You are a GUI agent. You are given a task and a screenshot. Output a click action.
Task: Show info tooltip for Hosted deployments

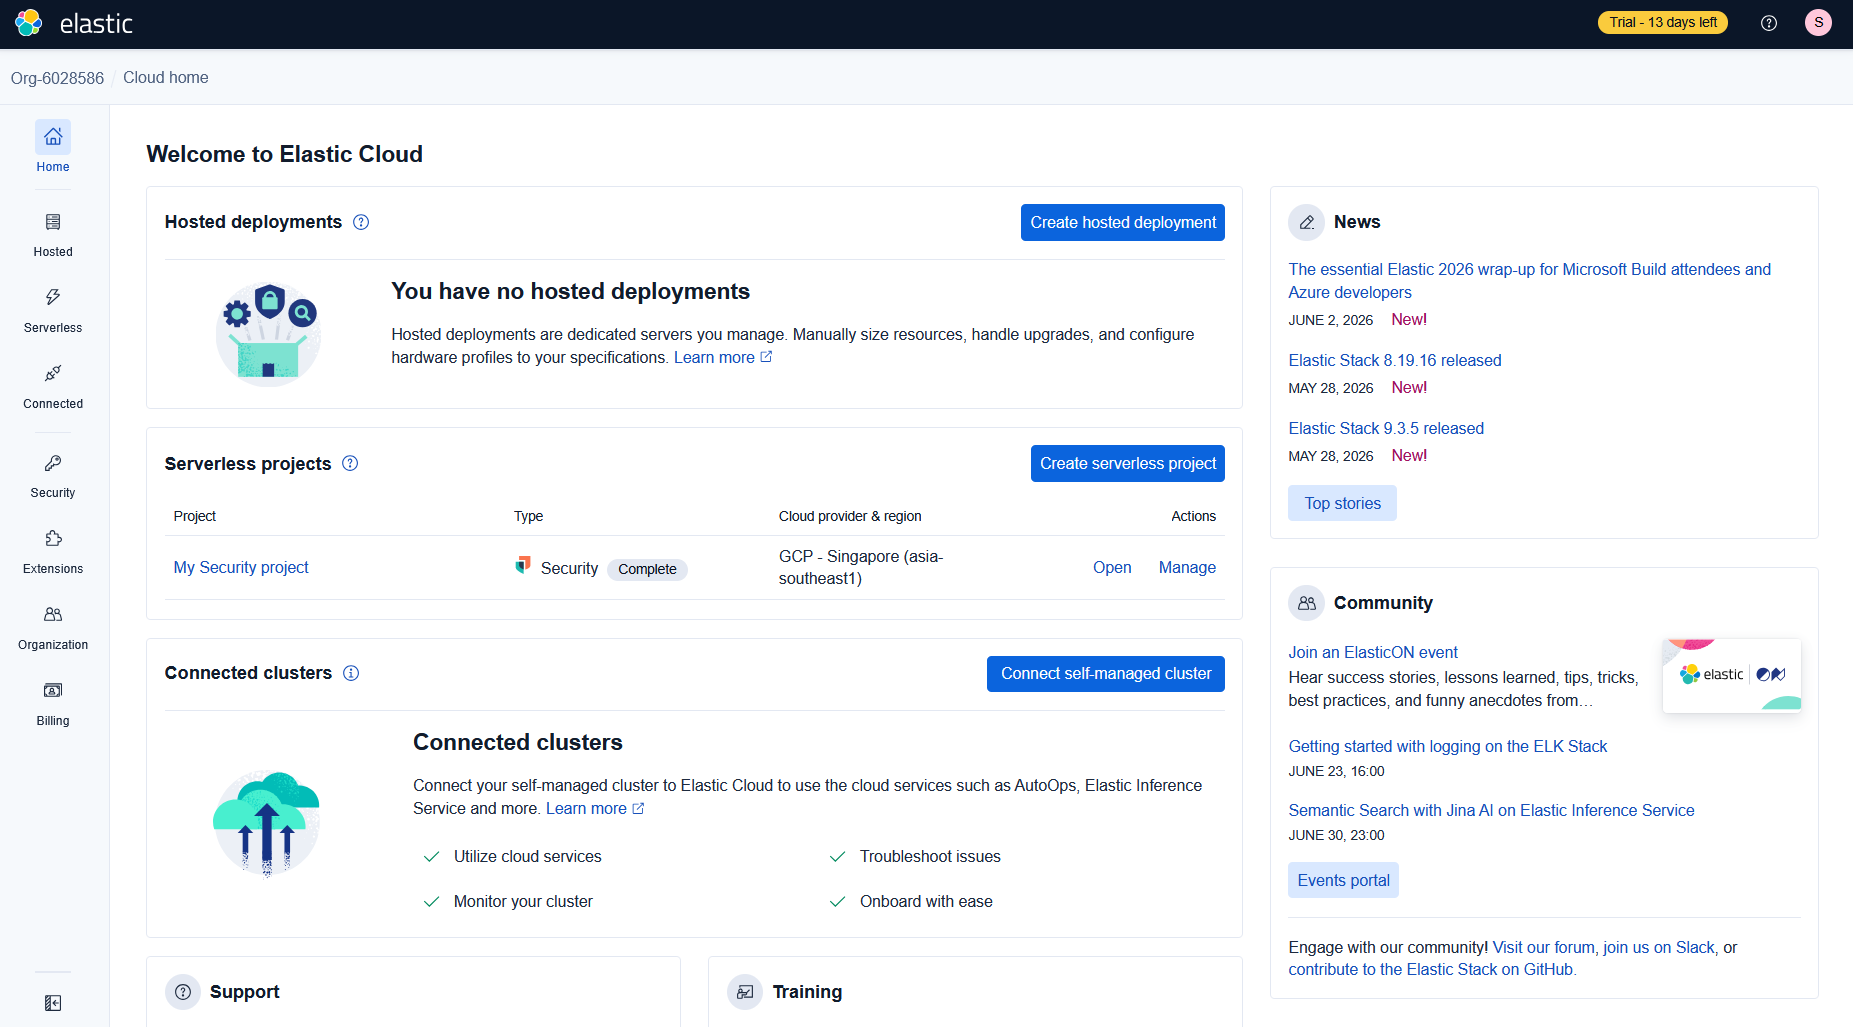[x=361, y=222]
